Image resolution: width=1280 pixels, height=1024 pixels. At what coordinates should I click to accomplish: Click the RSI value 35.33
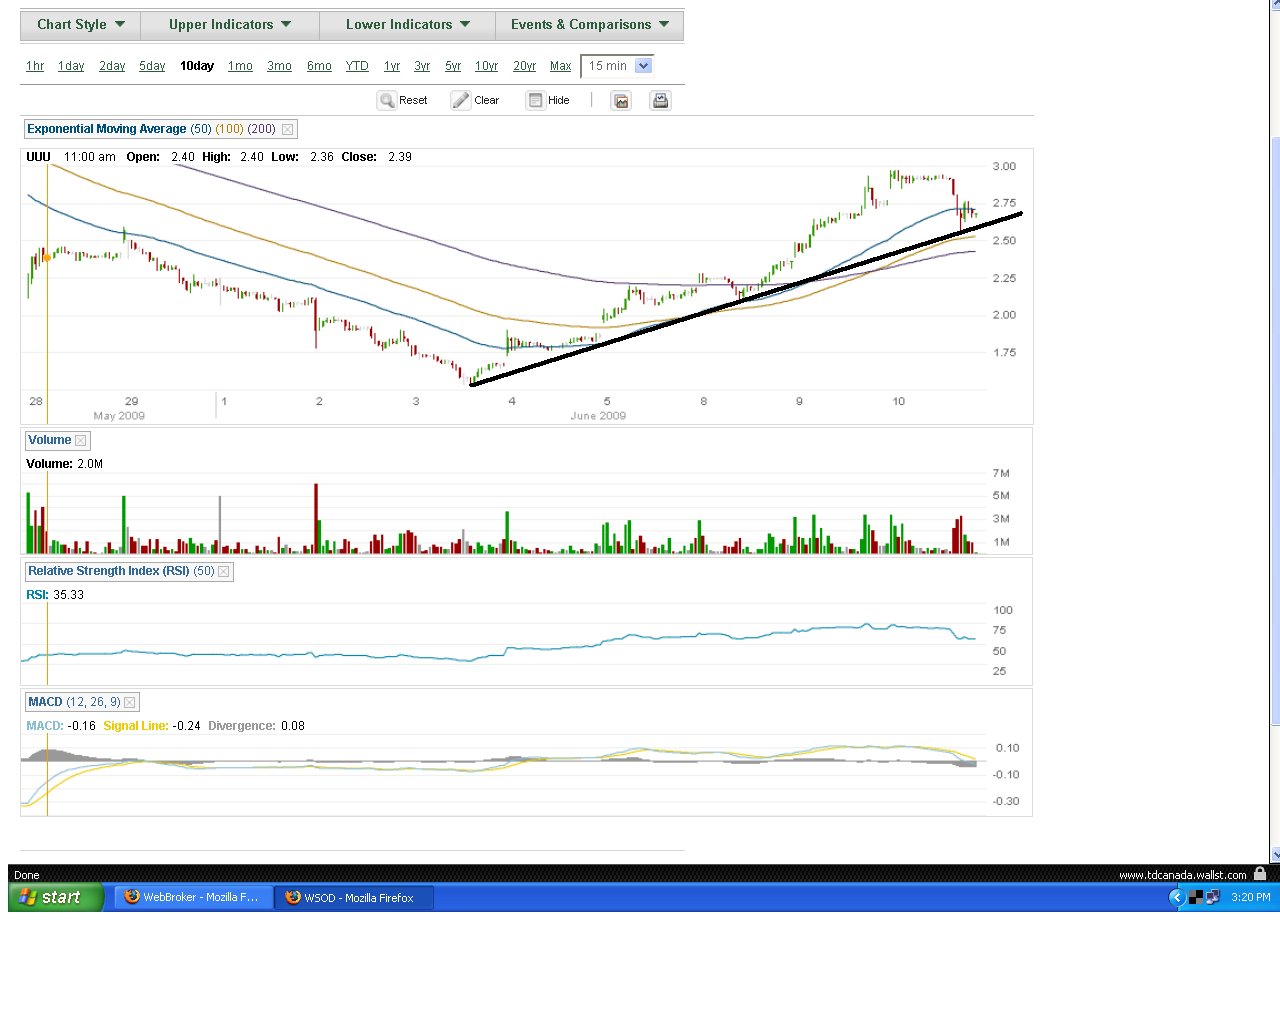click(69, 595)
